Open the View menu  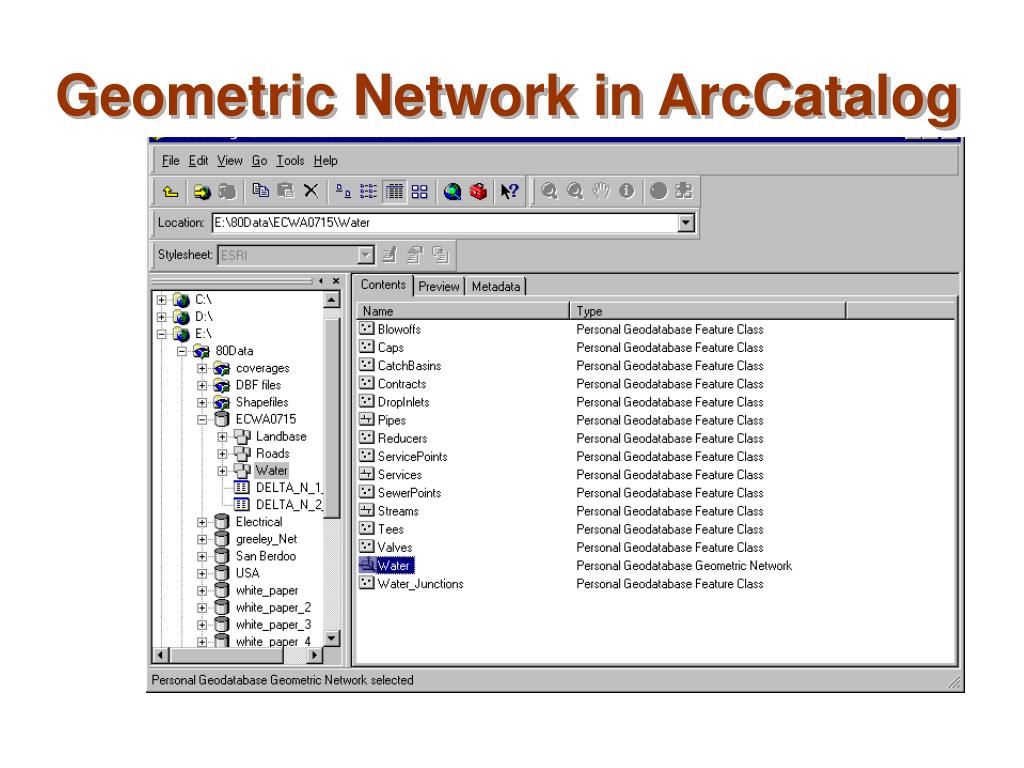pyautogui.click(x=230, y=161)
